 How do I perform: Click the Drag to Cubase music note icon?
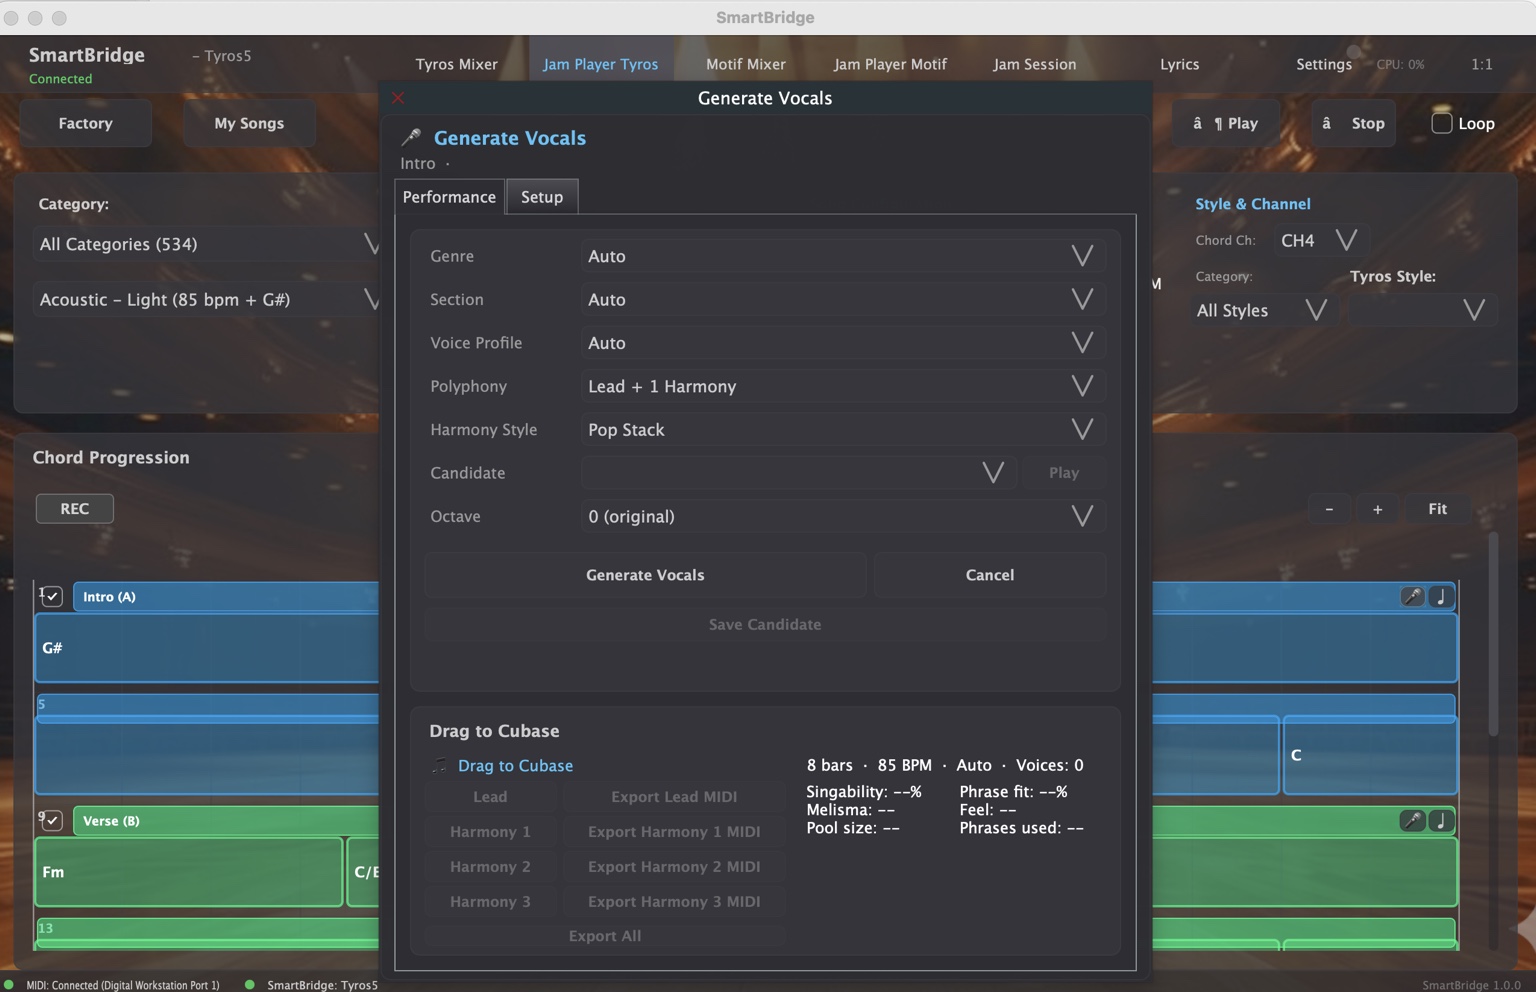pos(439,765)
